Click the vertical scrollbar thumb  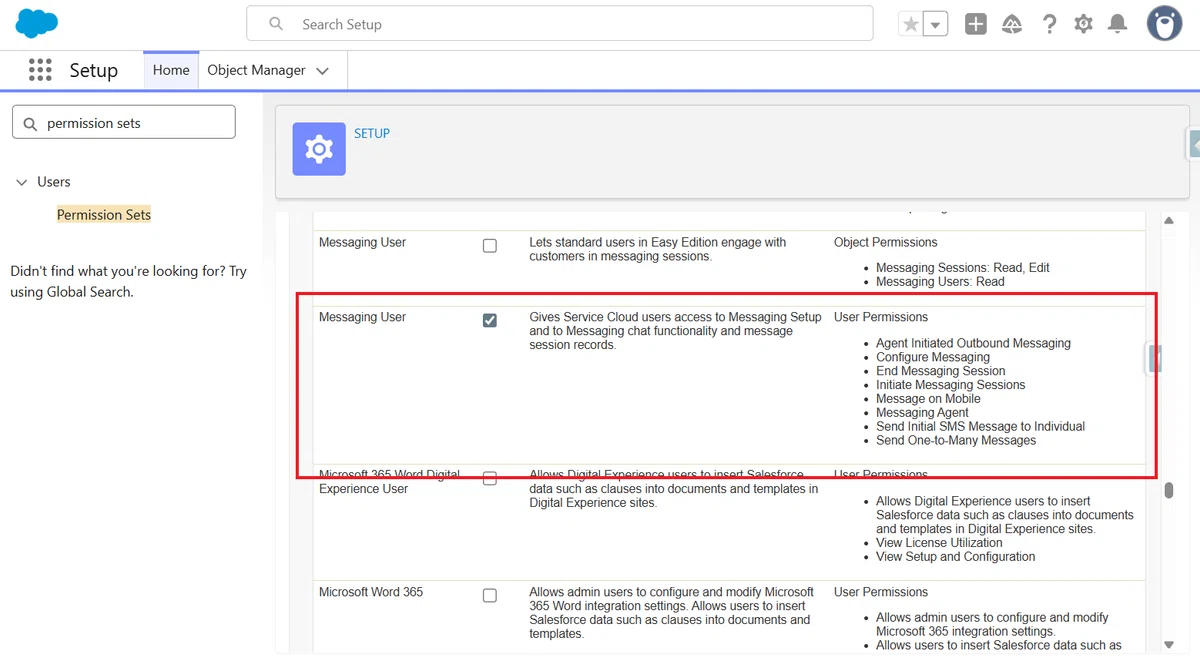[1168, 490]
